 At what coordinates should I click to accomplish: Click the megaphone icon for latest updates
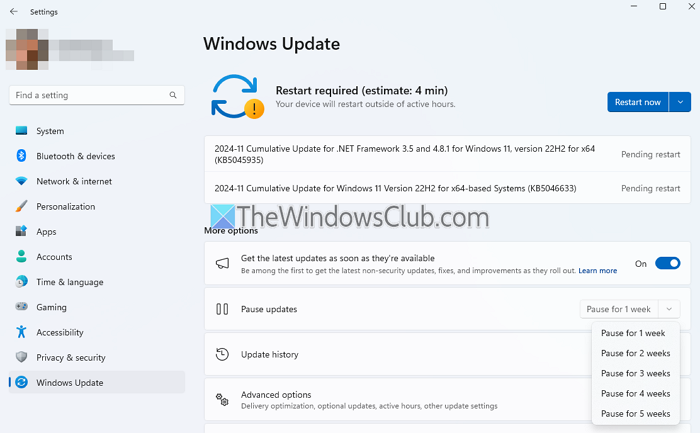pyautogui.click(x=222, y=263)
